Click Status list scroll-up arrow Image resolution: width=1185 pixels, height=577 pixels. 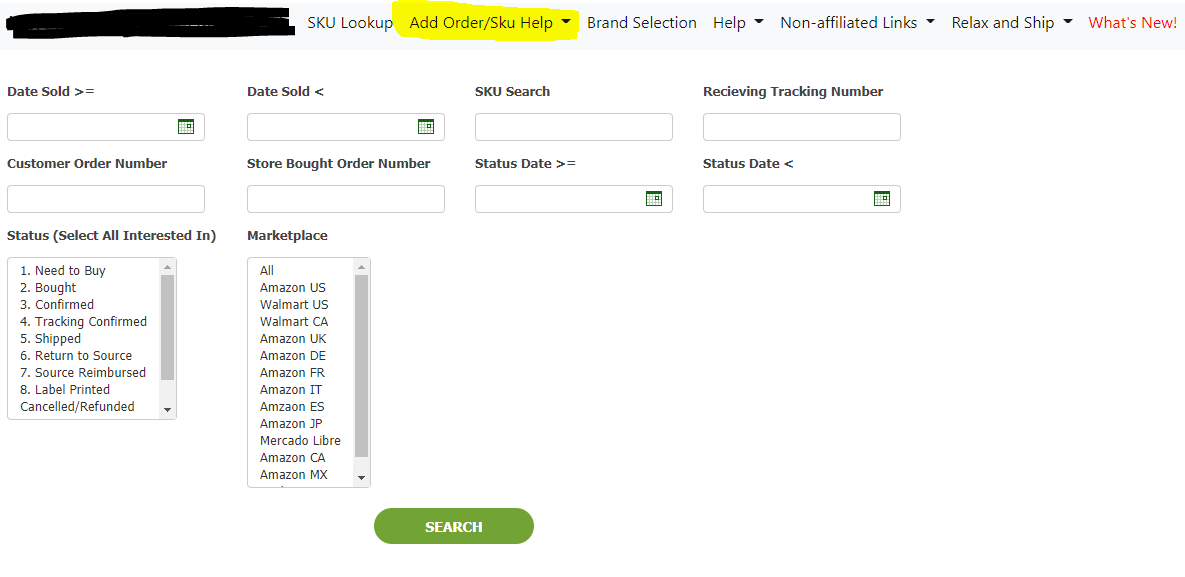(168, 267)
